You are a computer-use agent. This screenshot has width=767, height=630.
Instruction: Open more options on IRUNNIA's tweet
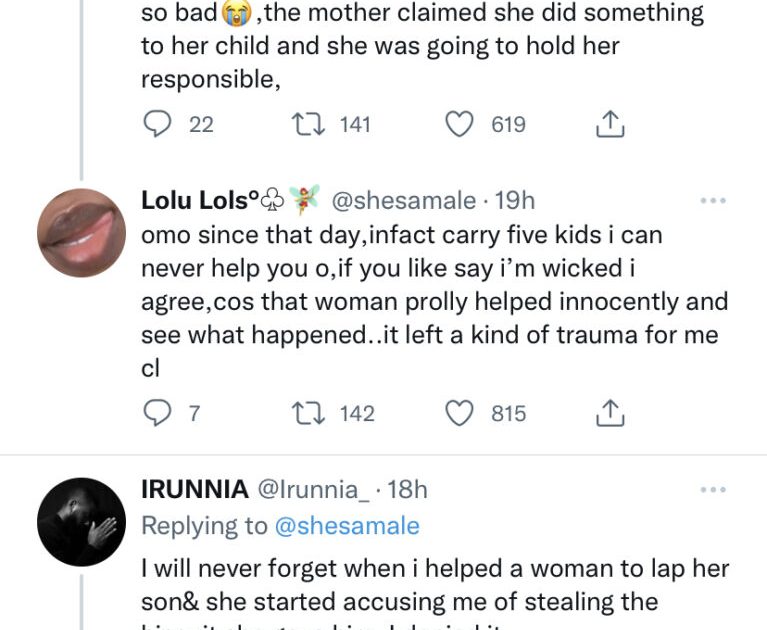coord(712,490)
